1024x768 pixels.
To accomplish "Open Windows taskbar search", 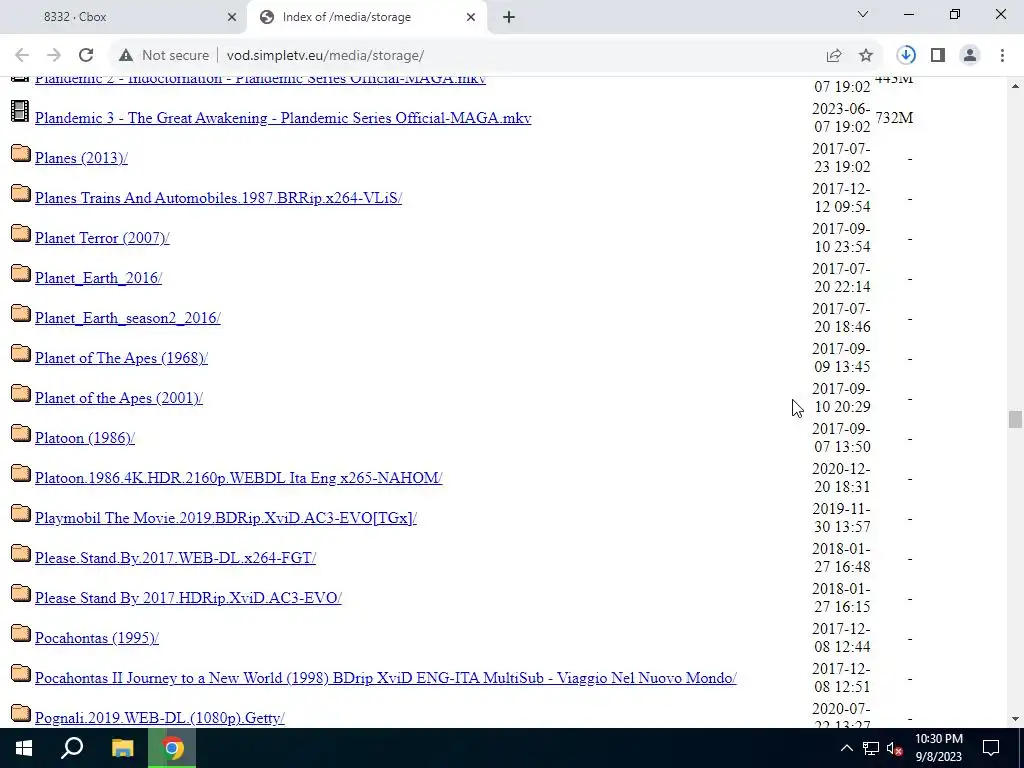I will pyautogui.click(x=72, y=748).
